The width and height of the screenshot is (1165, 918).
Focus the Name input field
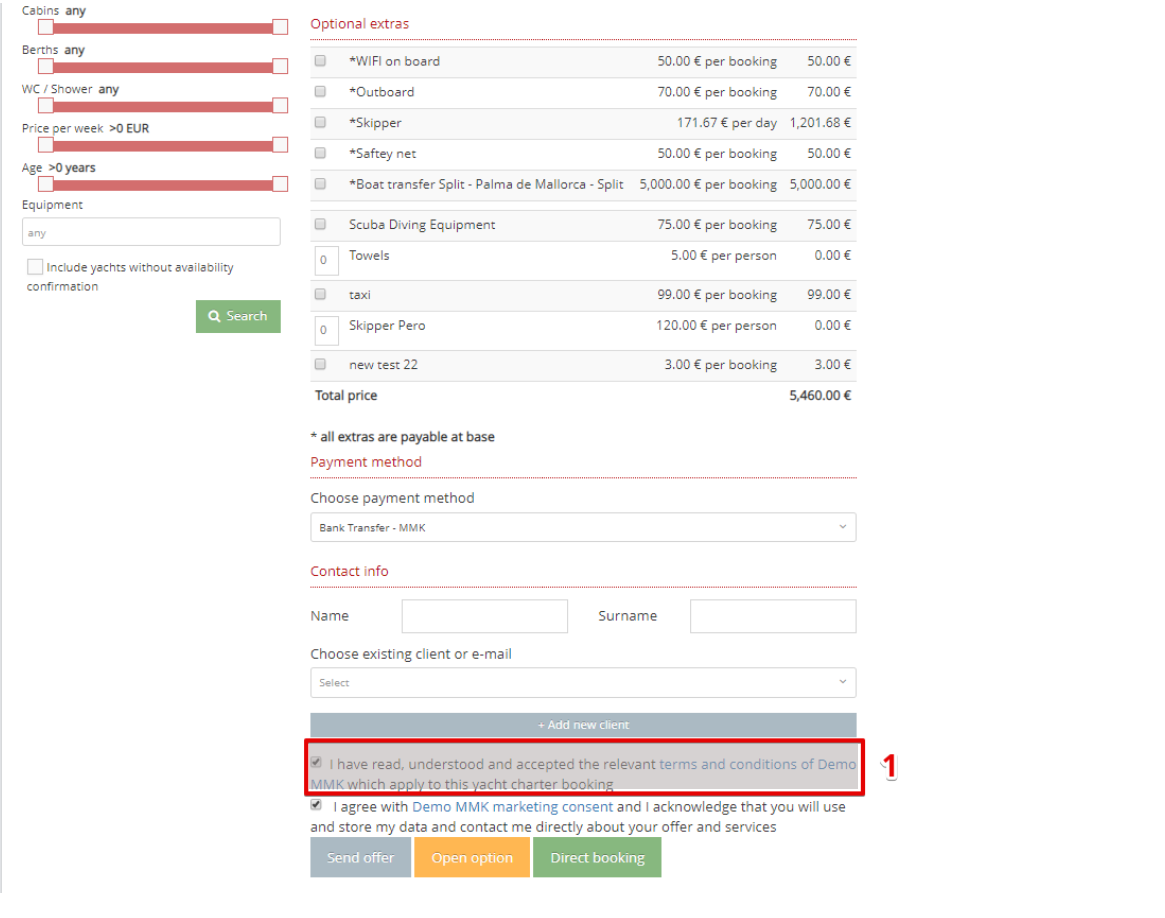pyautogui.click(x=485, y=616)
